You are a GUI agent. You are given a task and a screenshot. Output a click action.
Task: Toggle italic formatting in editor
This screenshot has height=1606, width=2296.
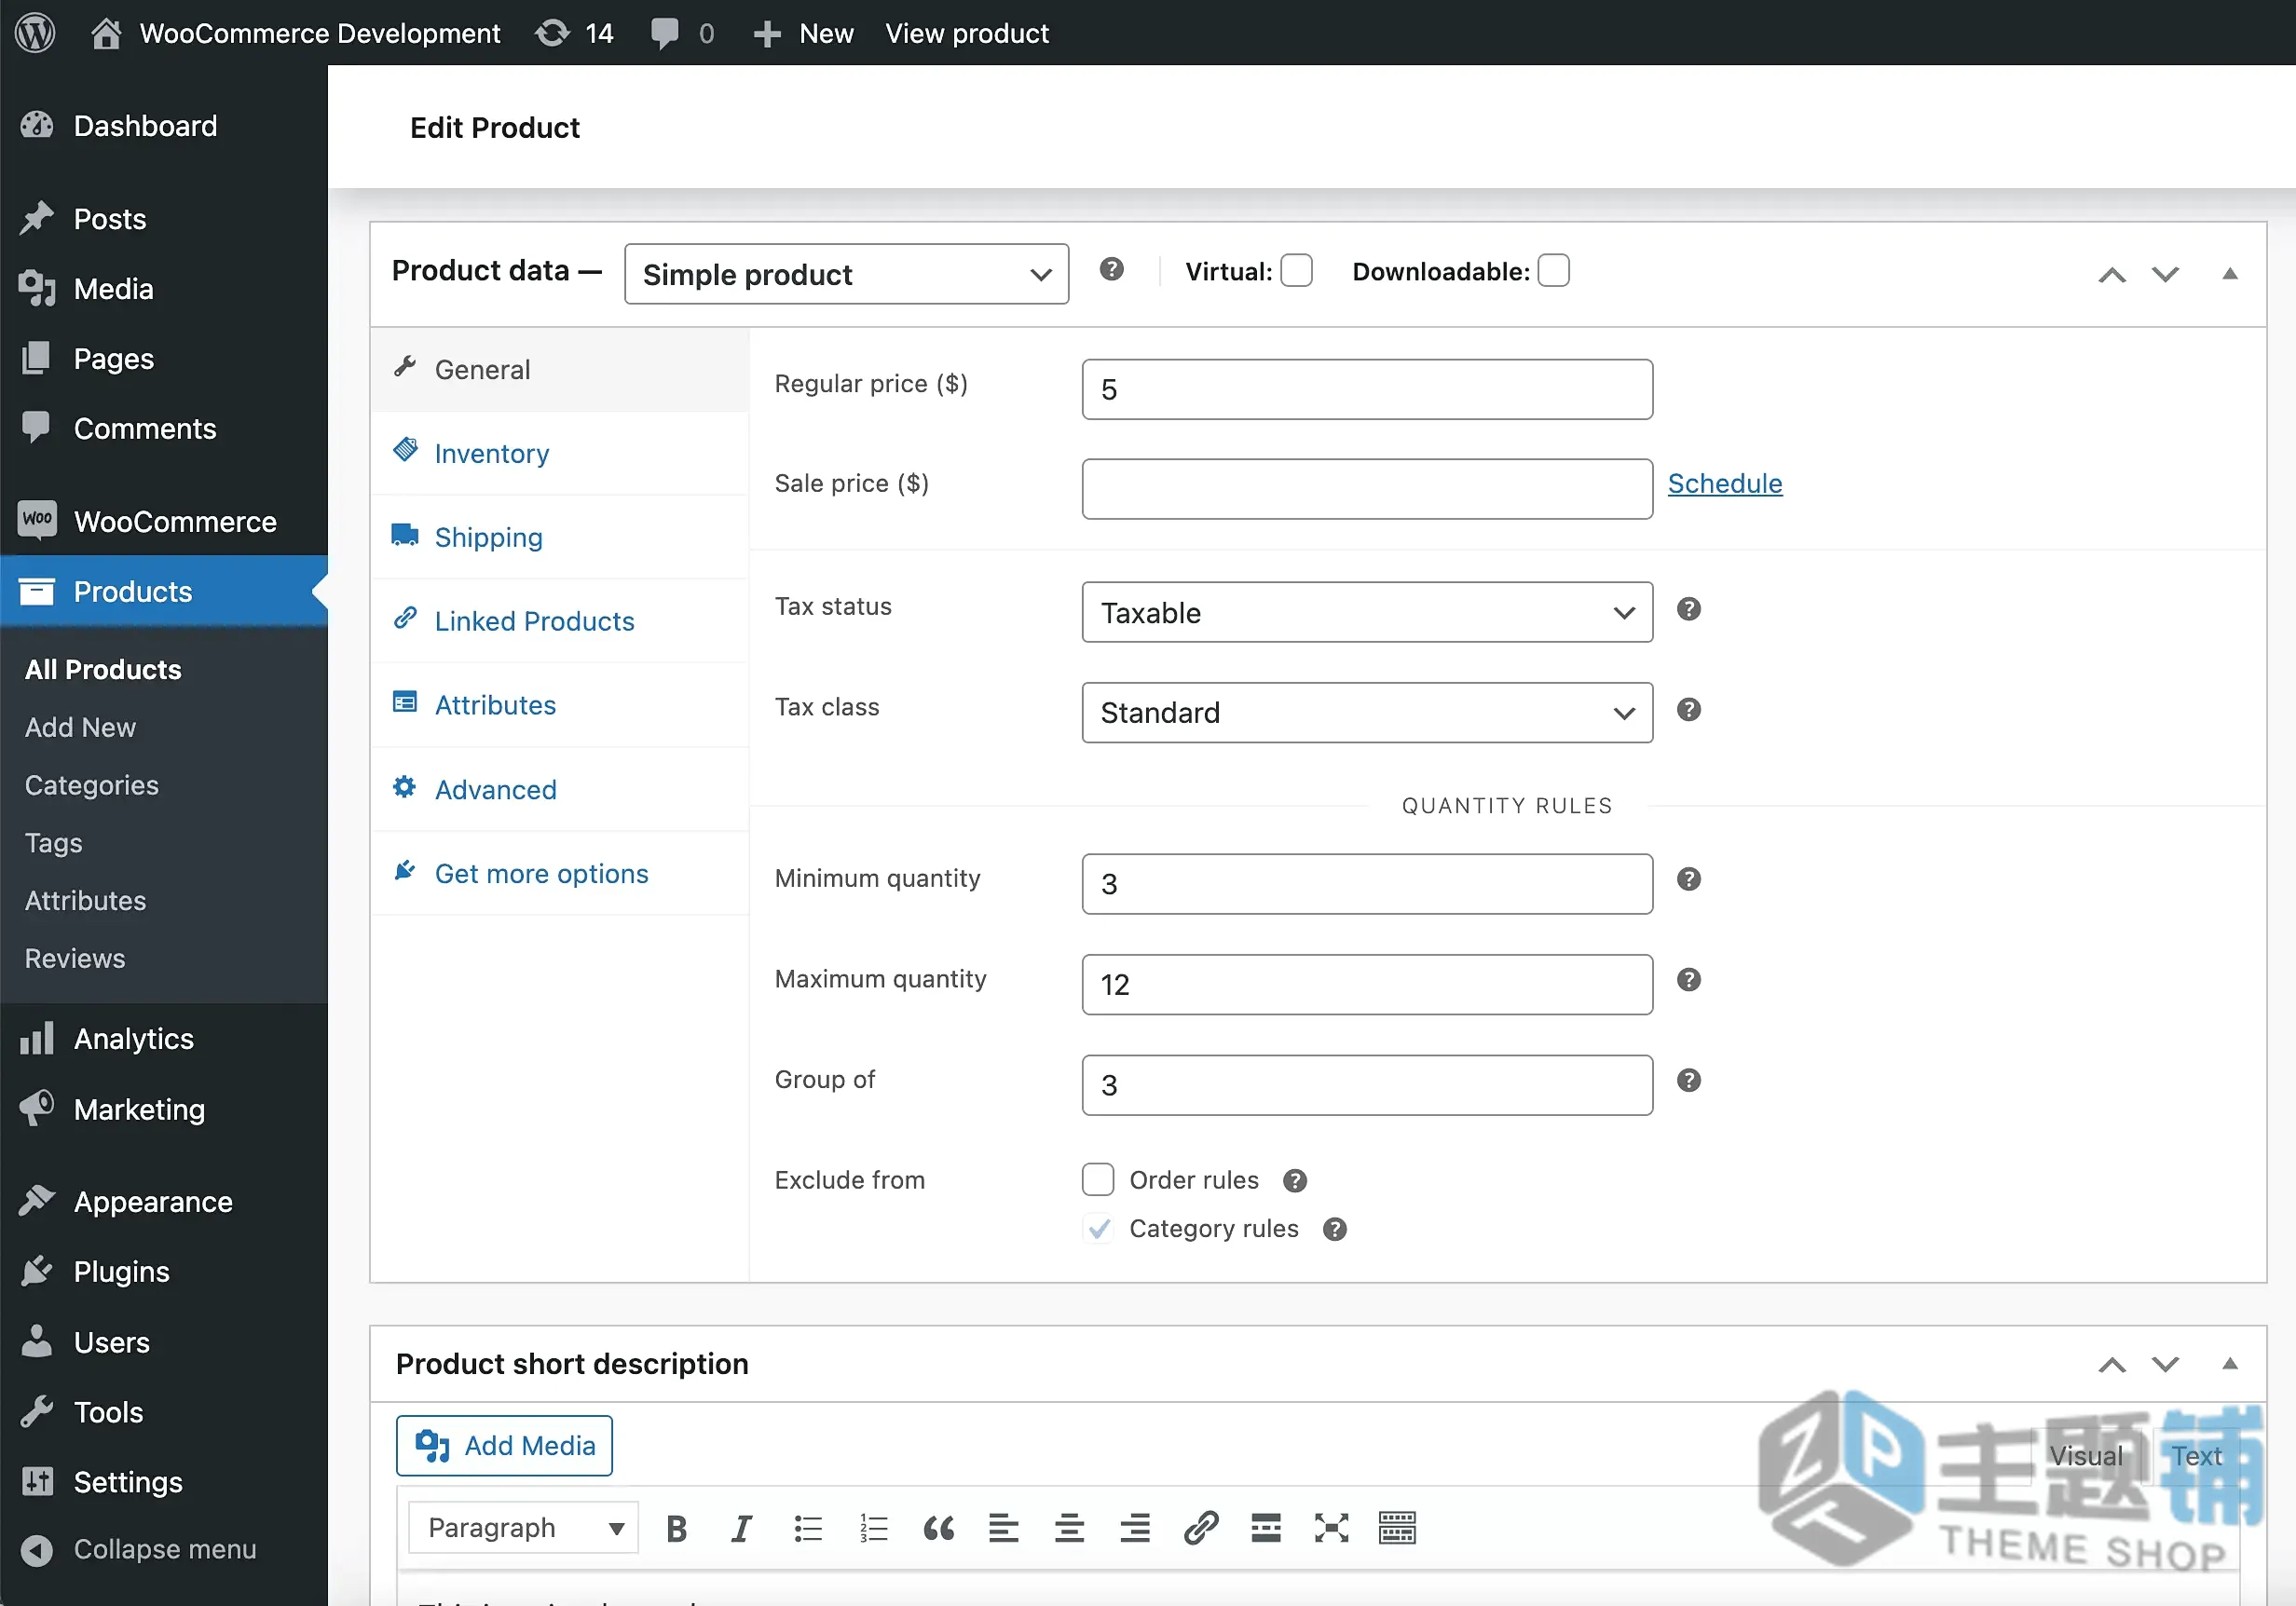741,1528
